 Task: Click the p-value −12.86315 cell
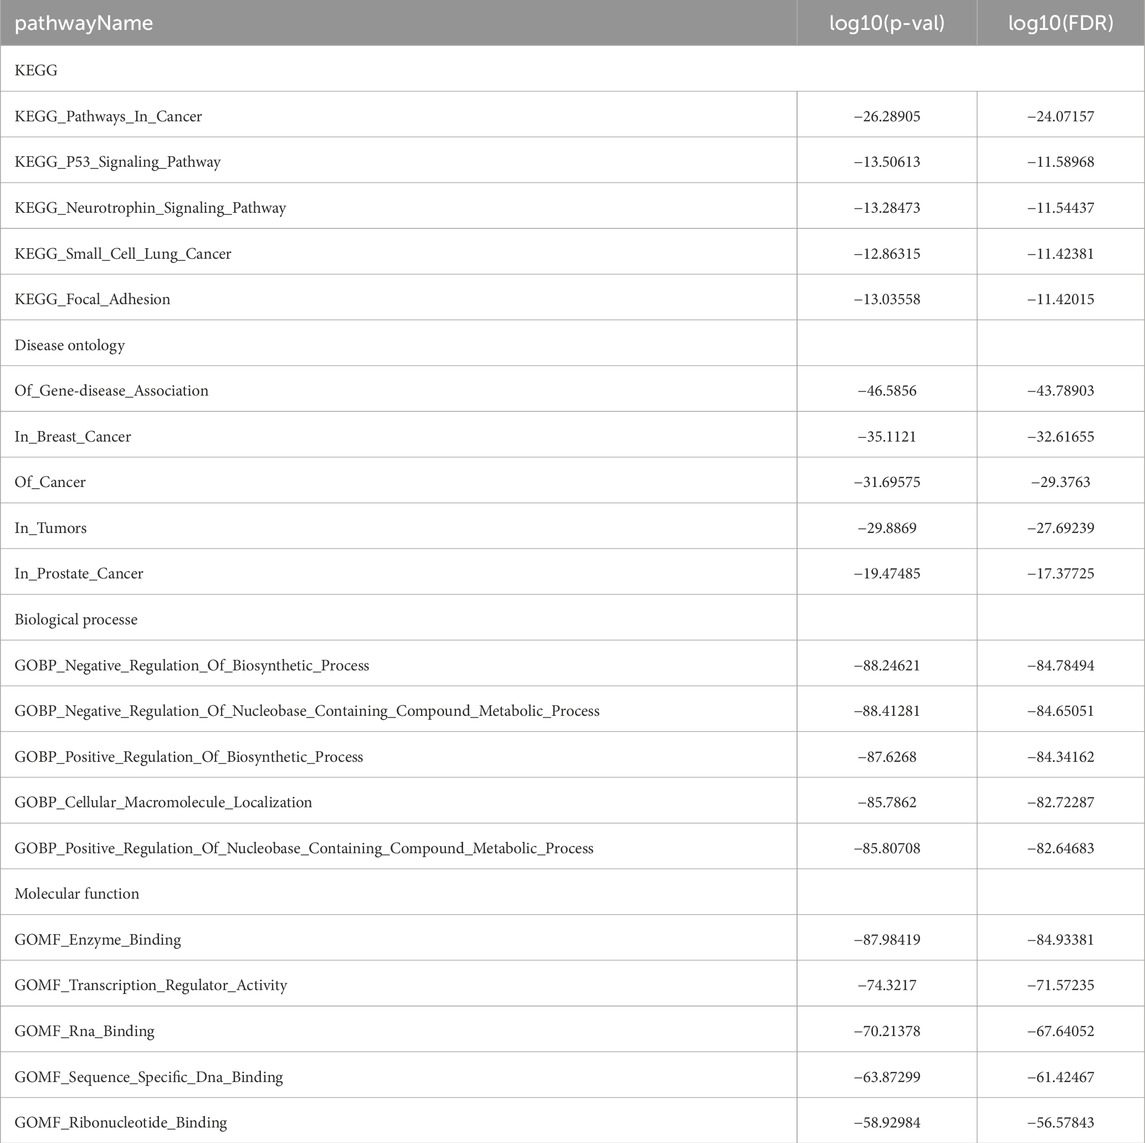pyautogui.click(x=886, y=254)
